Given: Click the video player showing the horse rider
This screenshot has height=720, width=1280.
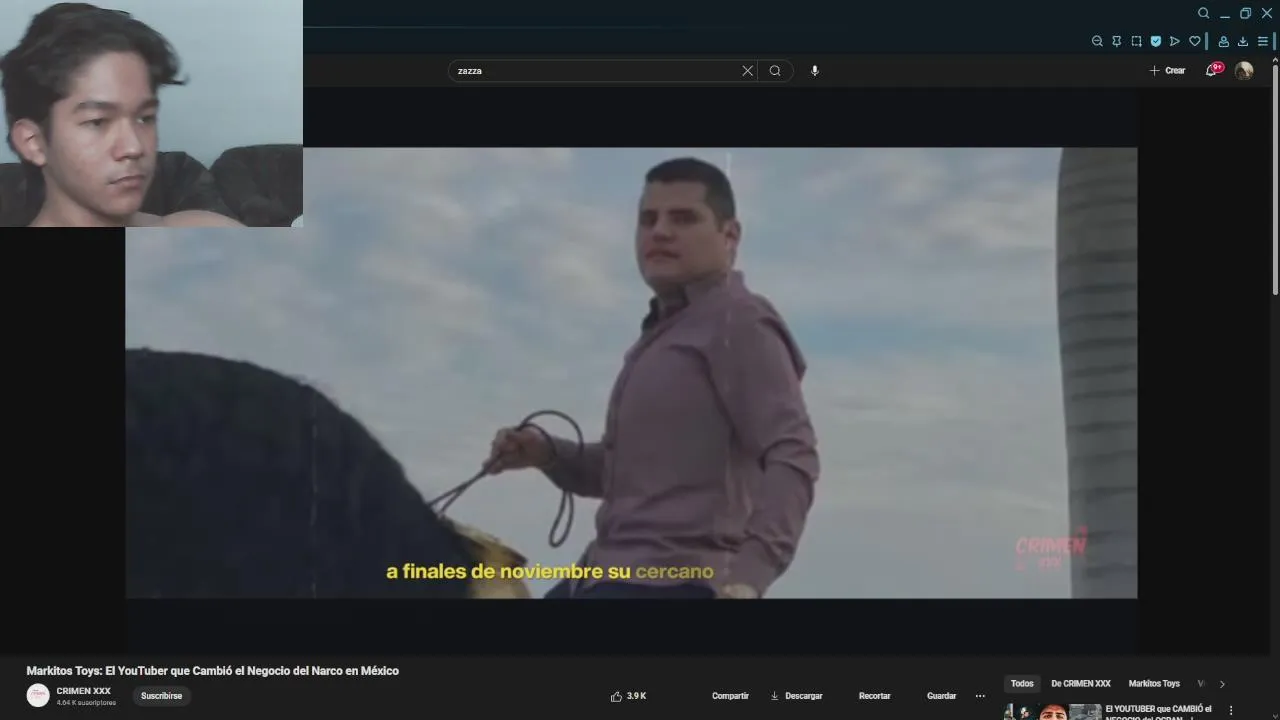Looking at the screenshot, I should click(631, 373).
